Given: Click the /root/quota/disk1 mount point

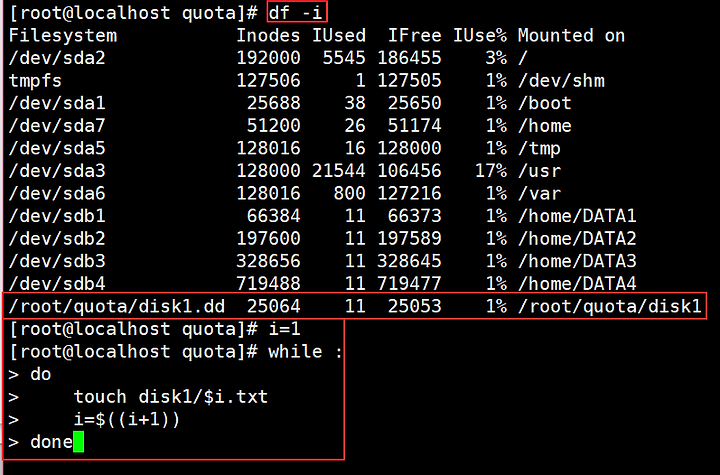Looking at the screenshot, I should 610,305.
